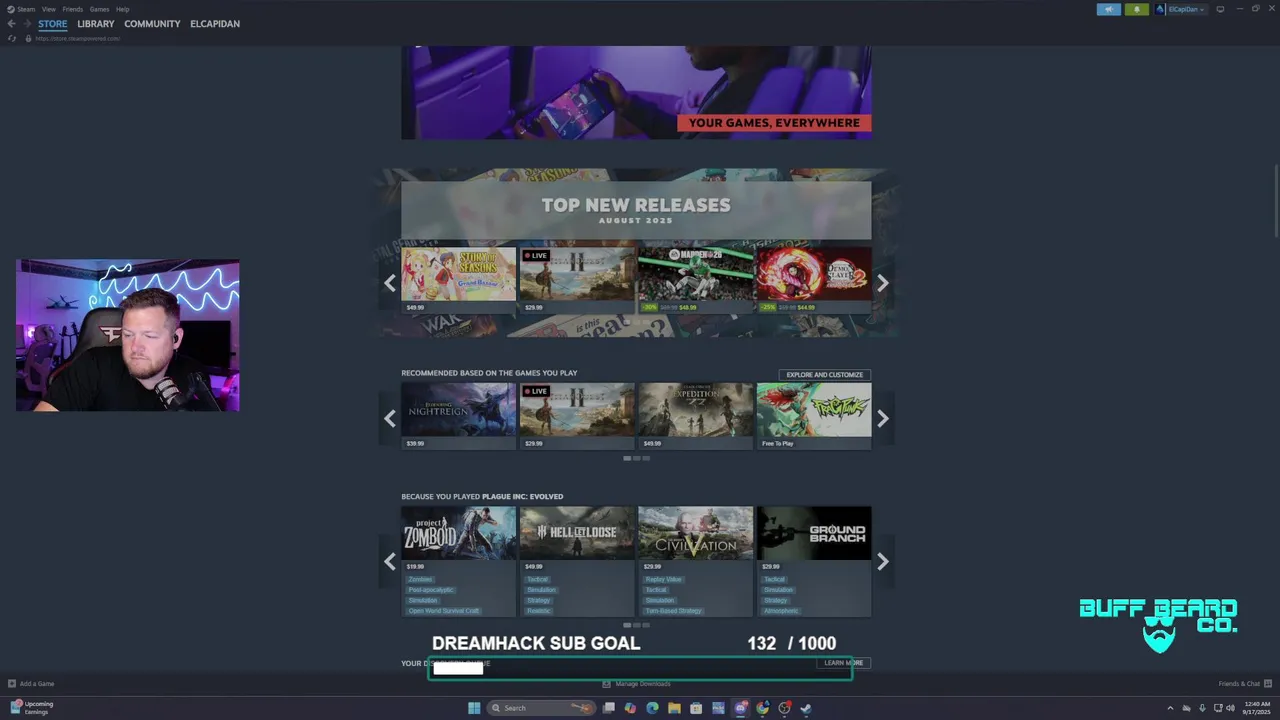The width and height of the screenshot is (1280, 720).
Task: Open the Help menu
Action: (122, 9)
